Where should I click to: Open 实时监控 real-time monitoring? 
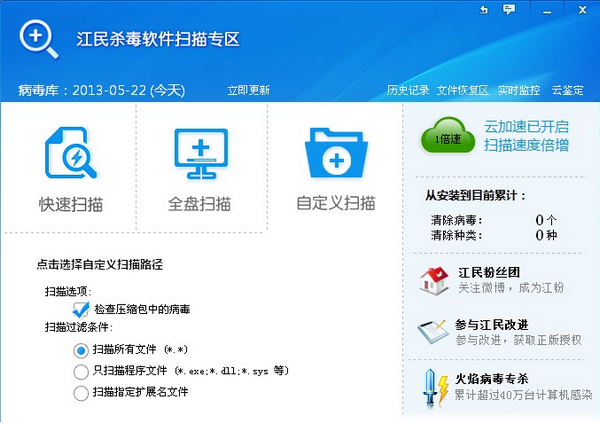[519, 90]
